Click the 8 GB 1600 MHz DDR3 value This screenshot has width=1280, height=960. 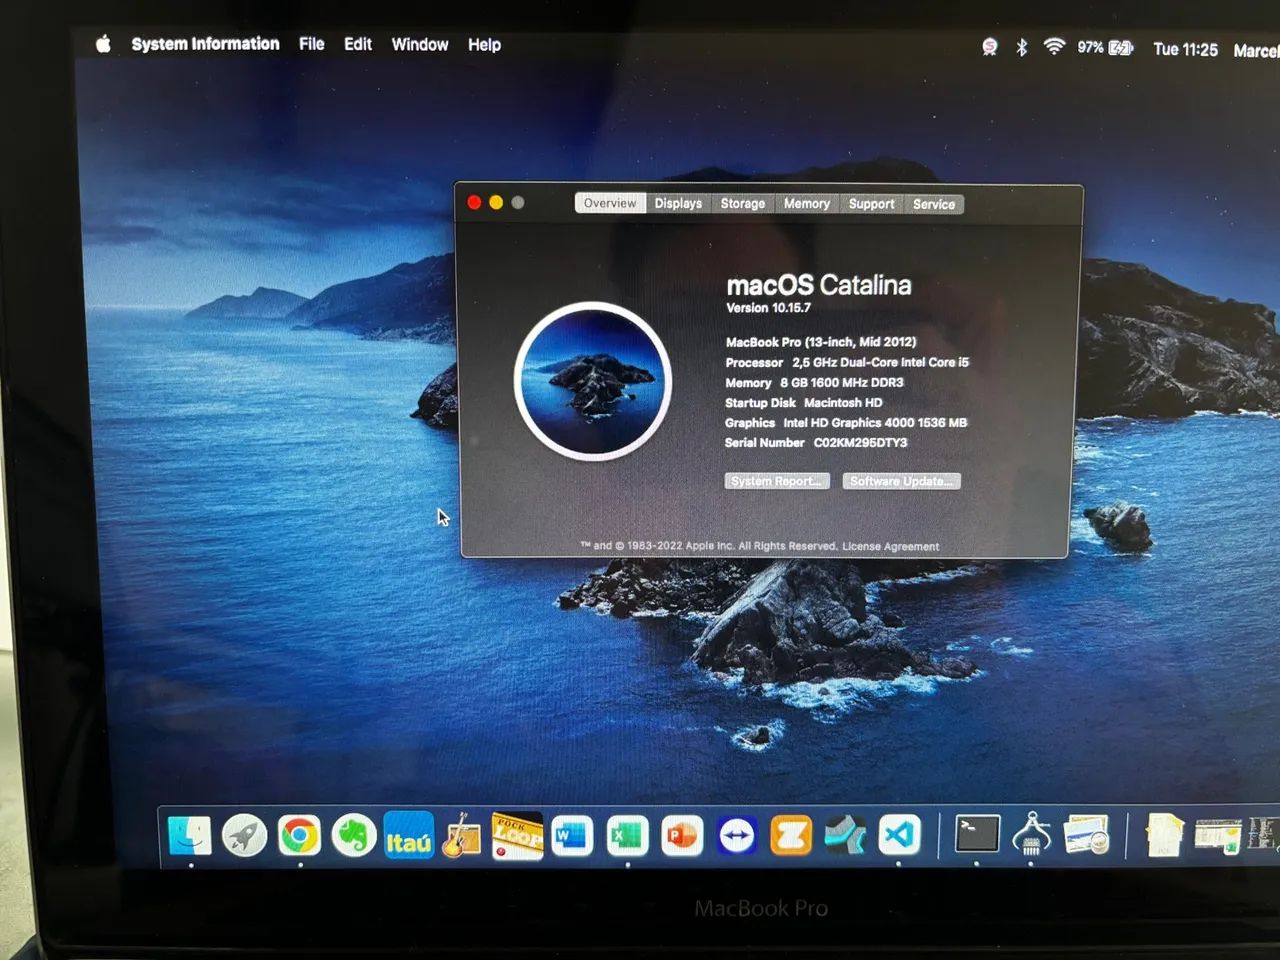coord(842,382)
